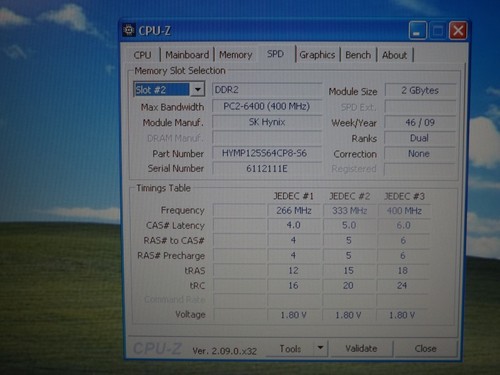Screen dimensions: 500x375
Task: Close CPU-Z with the red X
Action: click(458, 31)
